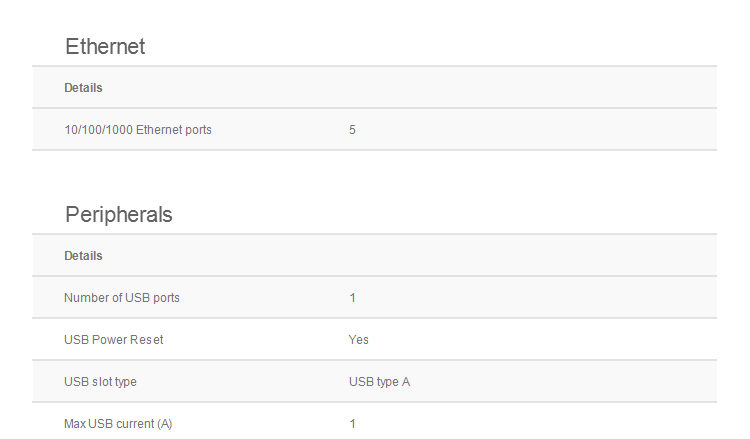Click the value 1 for USB ports
This screenshot has height=439, width=750.
(x=353, y=298)
